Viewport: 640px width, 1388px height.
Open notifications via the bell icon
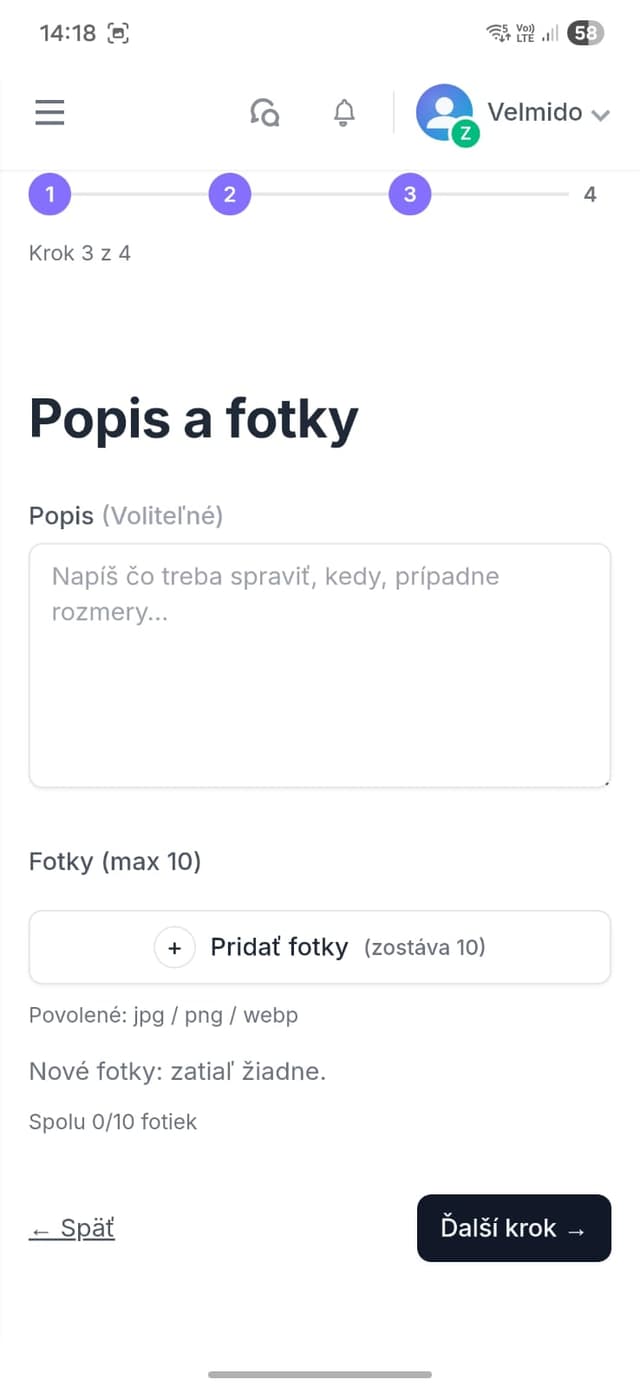[x=343, y=112]
